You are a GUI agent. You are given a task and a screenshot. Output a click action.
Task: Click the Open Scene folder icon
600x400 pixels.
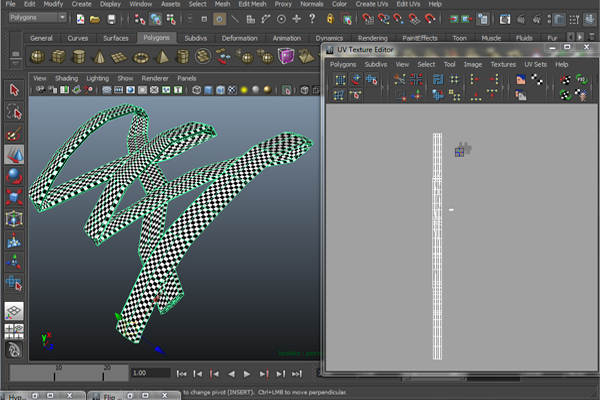pos(95,19)
